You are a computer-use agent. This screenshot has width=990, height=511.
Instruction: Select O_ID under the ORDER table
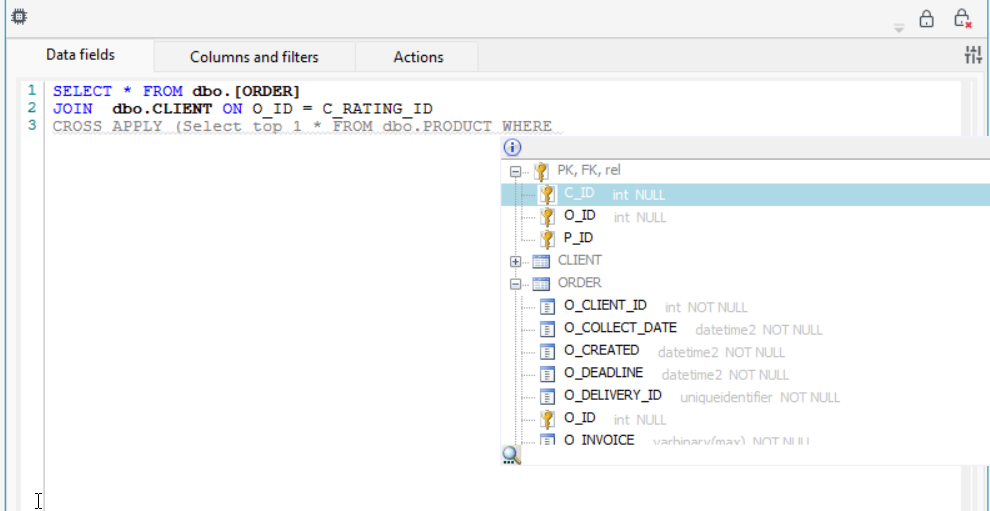pyautogui.click(x=580, y=418)
